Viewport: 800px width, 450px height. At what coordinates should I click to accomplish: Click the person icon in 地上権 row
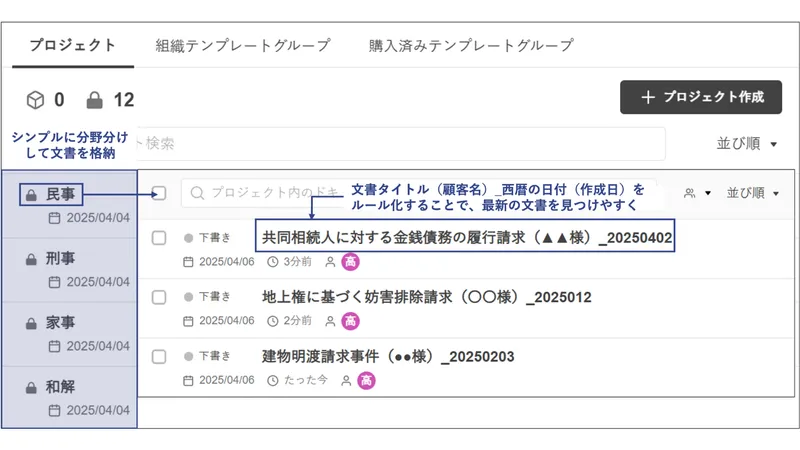tap(330, 321)
